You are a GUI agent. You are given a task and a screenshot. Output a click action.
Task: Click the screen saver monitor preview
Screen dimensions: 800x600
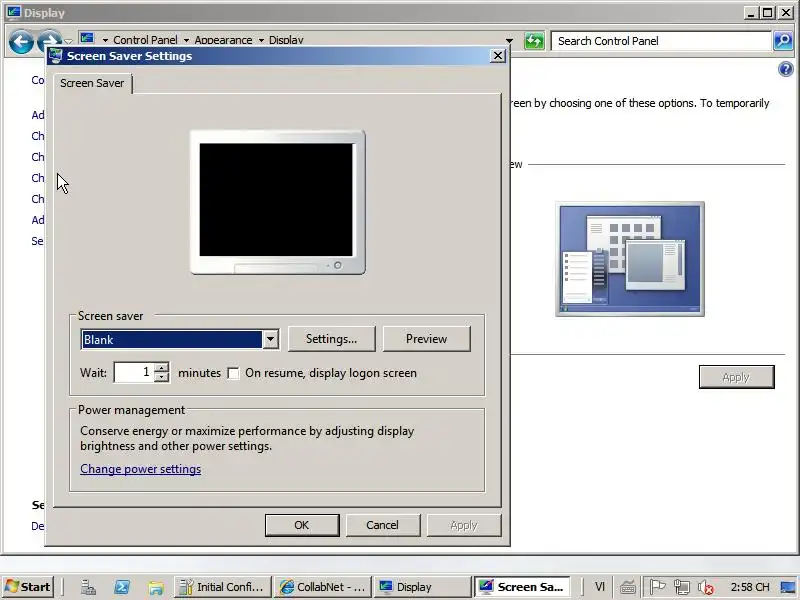278,202
